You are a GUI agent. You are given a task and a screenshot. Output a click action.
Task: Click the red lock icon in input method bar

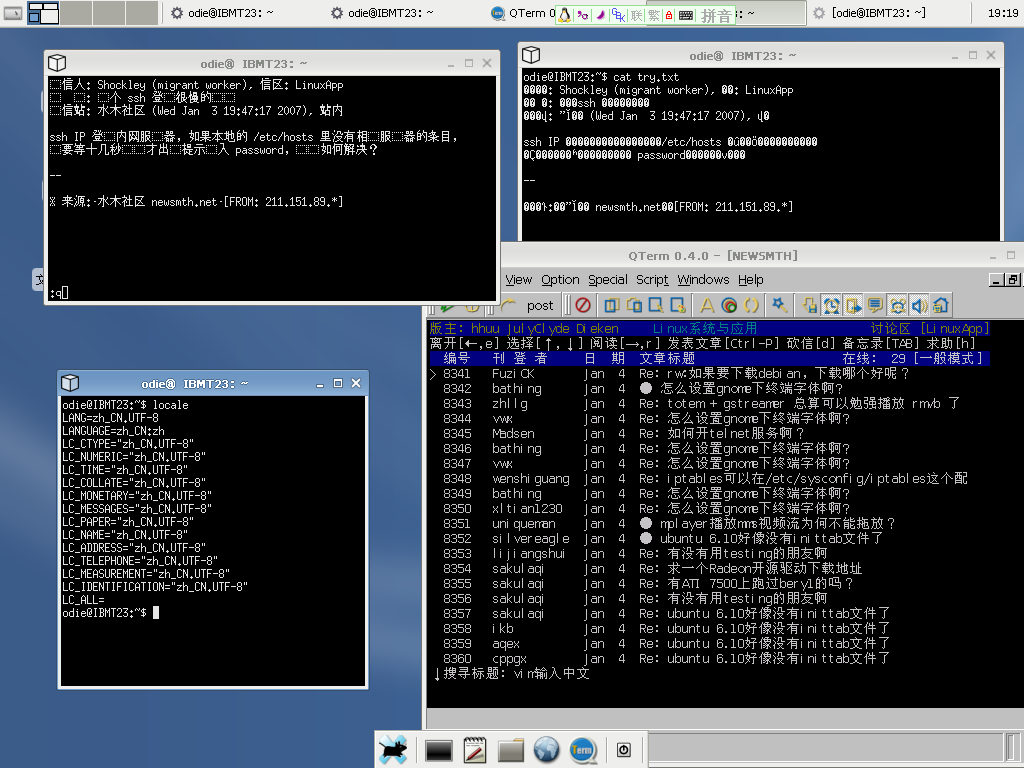click(x=669, y=15)
